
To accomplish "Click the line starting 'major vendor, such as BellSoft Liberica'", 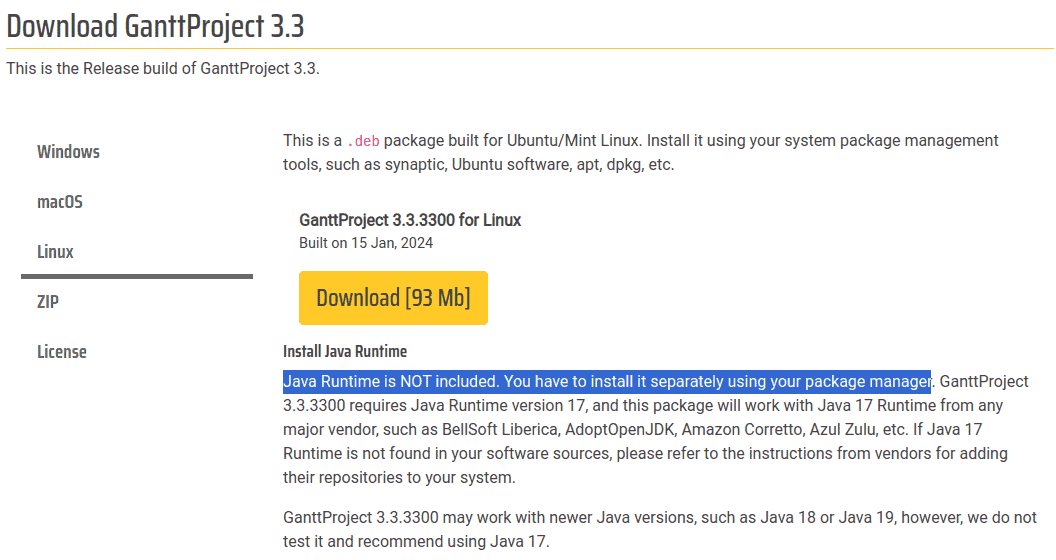I will coord(632,429).
